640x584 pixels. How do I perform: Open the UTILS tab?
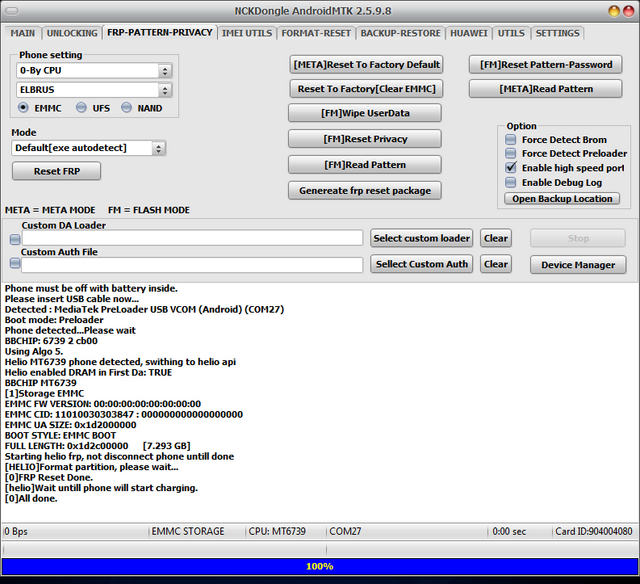[x=511, y=33]
